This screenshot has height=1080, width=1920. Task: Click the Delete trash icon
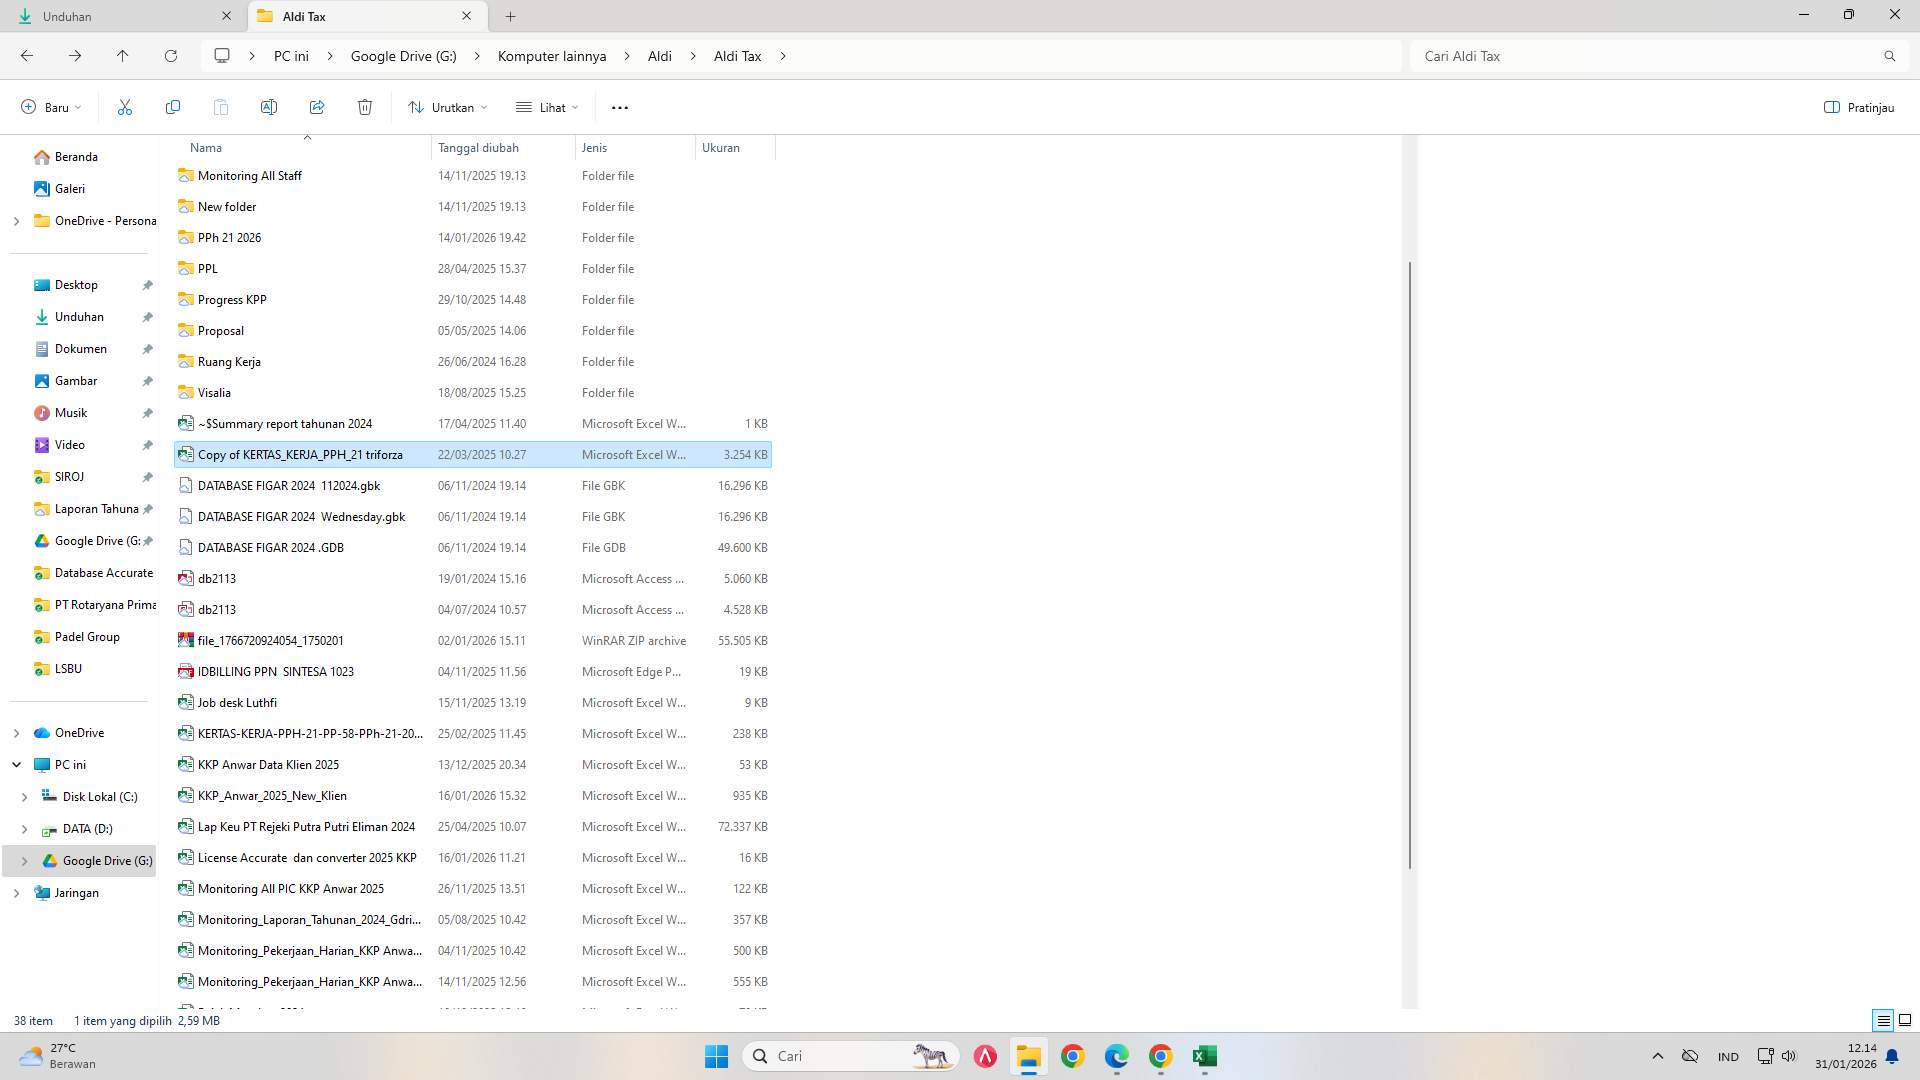[x=364, y=107]
